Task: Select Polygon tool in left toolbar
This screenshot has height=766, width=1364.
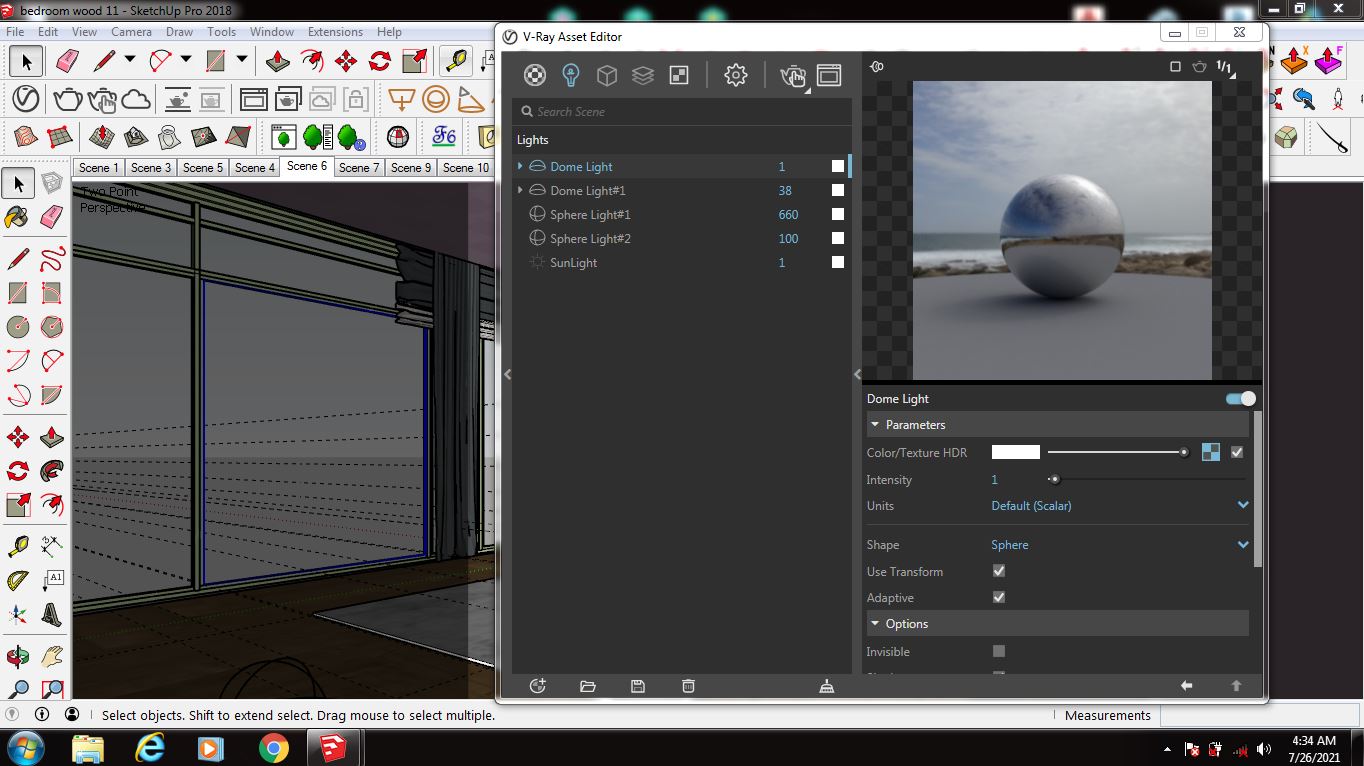Action: (52, 327)
